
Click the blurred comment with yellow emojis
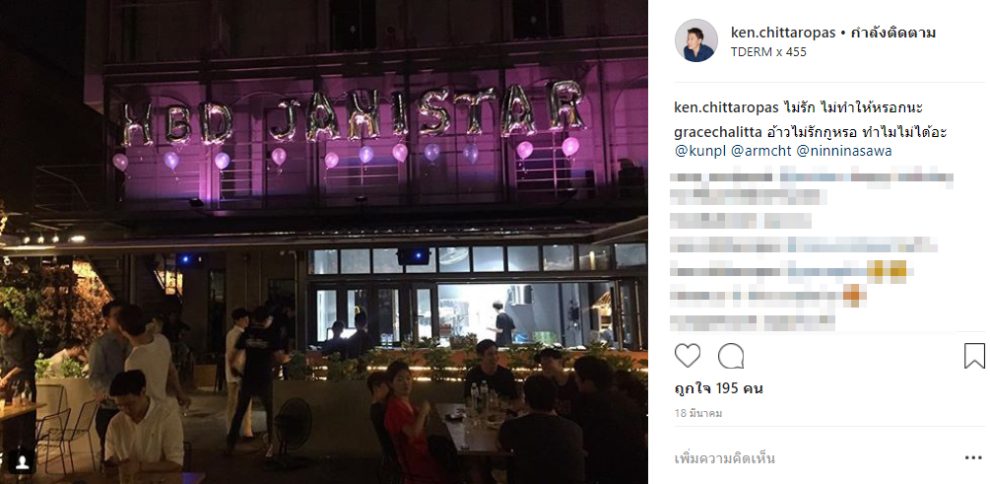[x=789, y=271]
